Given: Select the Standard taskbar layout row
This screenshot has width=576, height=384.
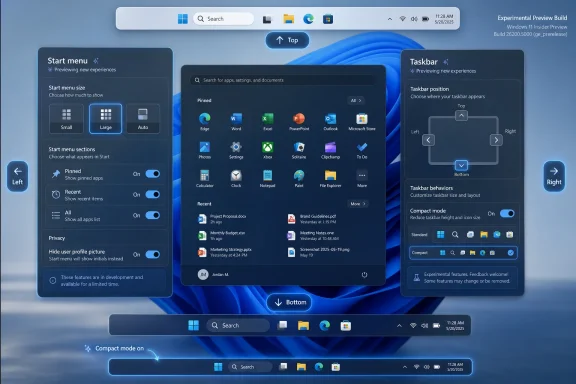Looking at the screenshot, I should 463,234.
